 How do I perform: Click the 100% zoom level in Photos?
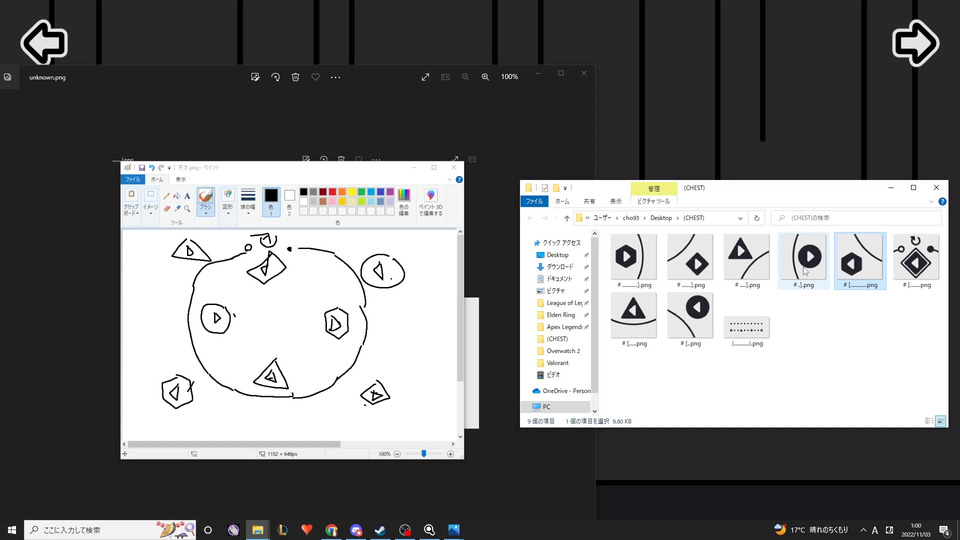(509, 77)
